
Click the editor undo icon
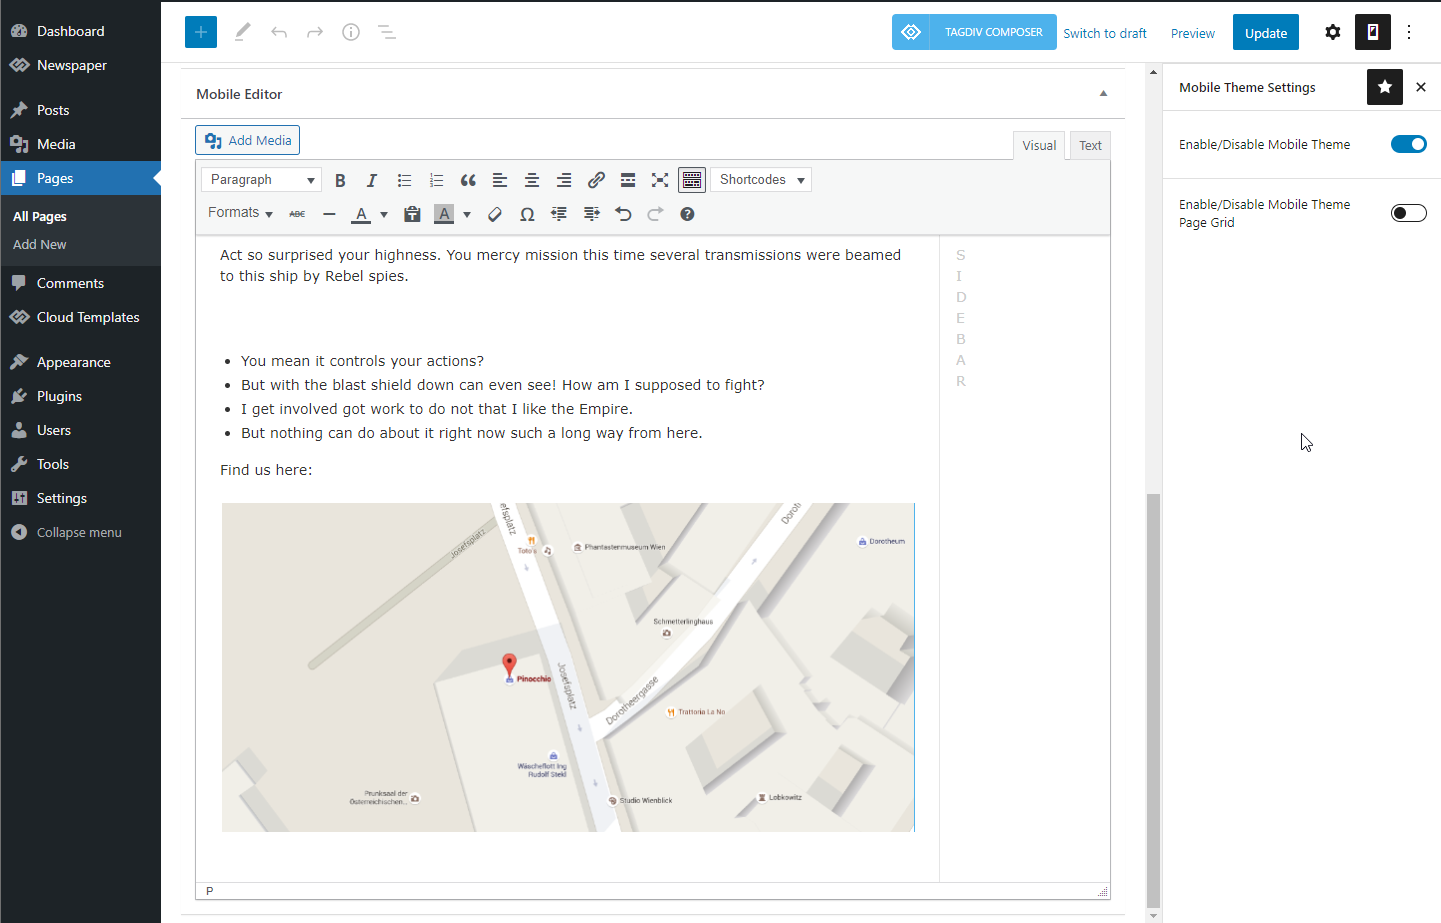[x=623, y=214]
